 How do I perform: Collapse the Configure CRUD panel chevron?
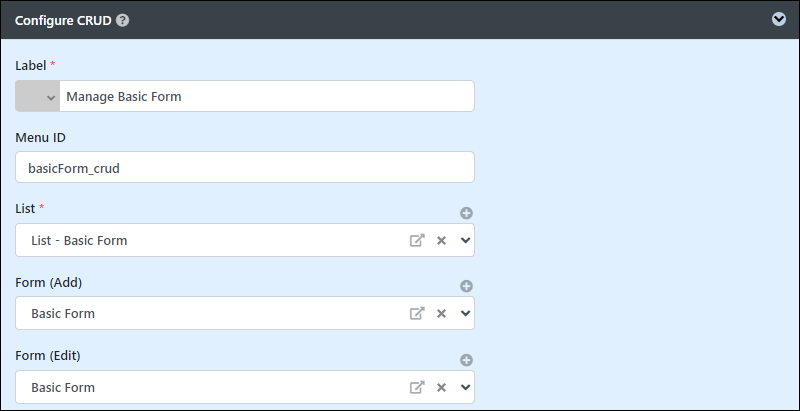pos(779,19)
